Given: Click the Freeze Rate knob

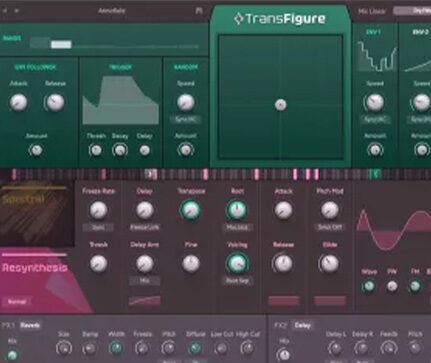Looking at the screenshot, I should point(98,210).
